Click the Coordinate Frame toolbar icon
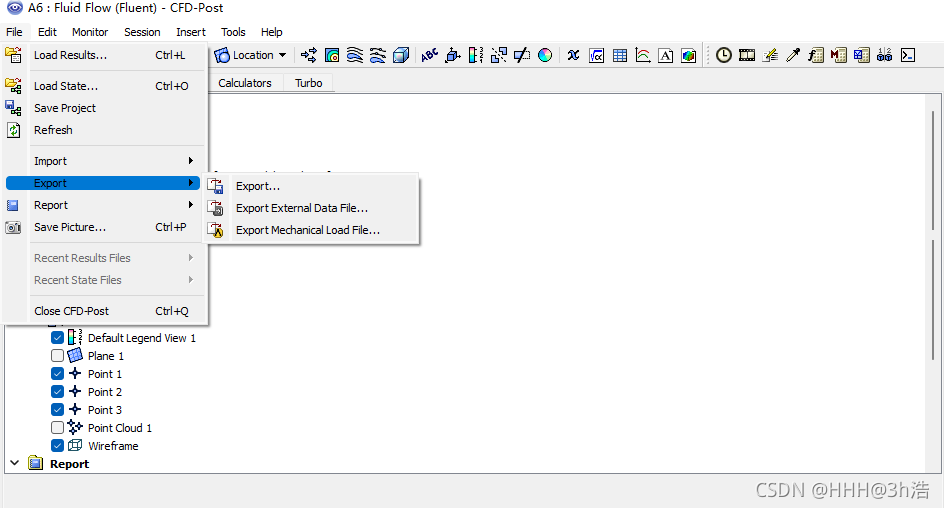The image size is (944, 508). point(453,55)
